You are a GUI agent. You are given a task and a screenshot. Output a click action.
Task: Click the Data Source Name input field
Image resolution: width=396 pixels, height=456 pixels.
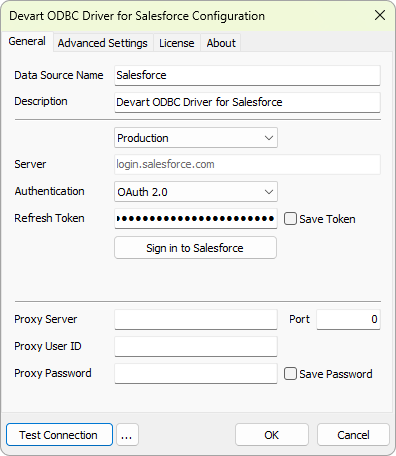247,75
